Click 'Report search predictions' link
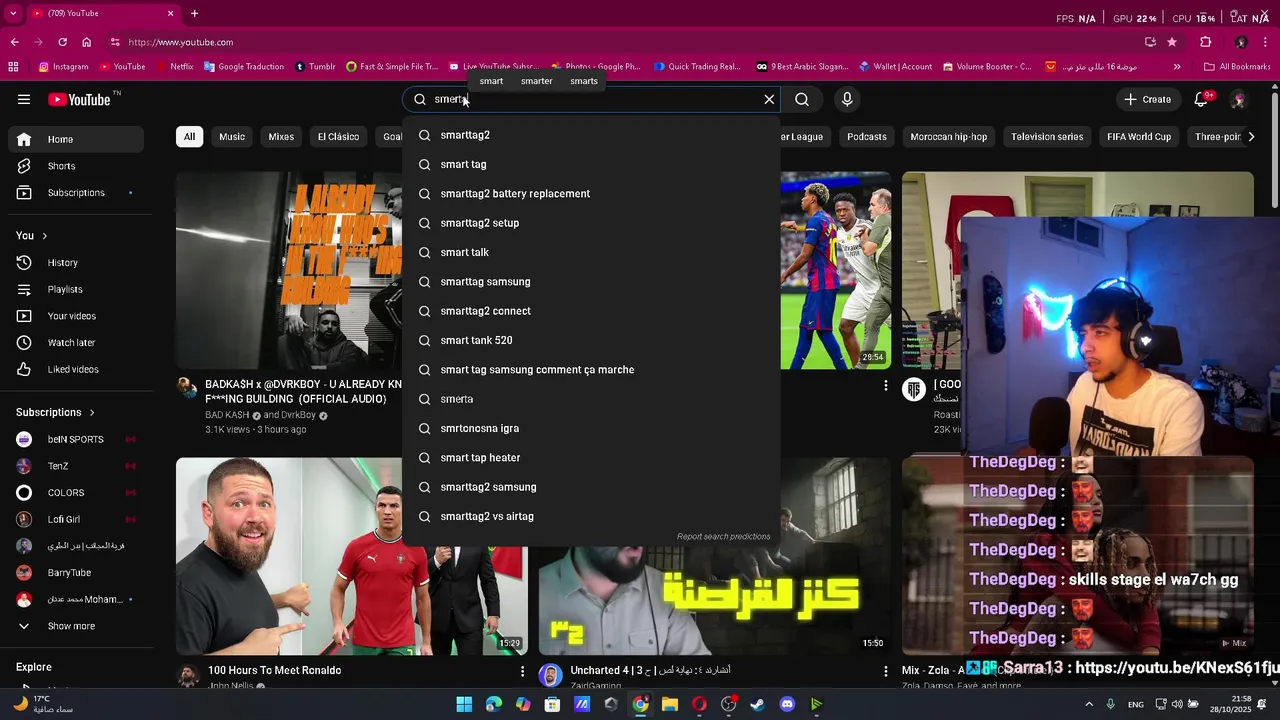 point(723,537)
